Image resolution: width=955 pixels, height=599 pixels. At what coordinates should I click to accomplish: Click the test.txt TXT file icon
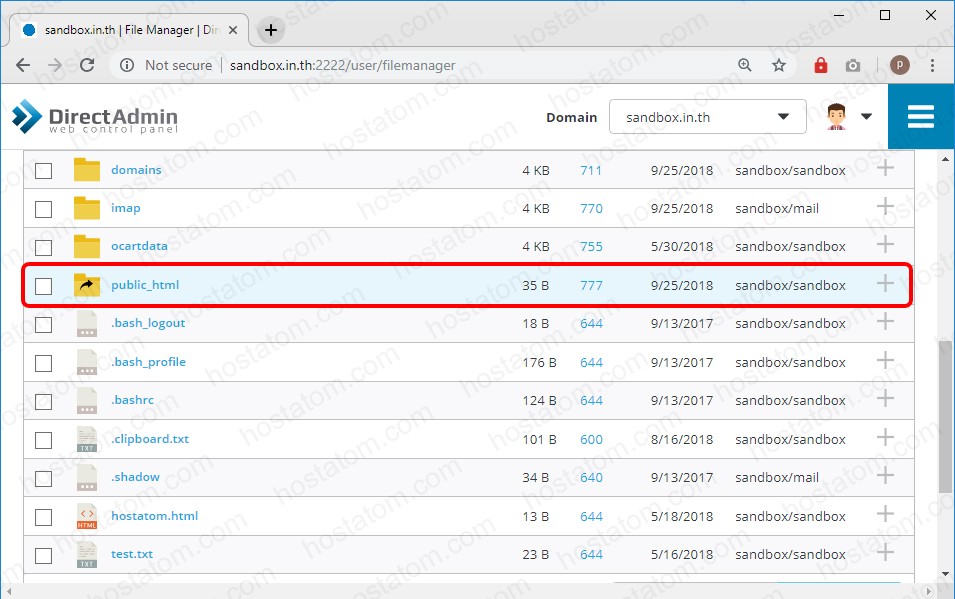point(86,555)
